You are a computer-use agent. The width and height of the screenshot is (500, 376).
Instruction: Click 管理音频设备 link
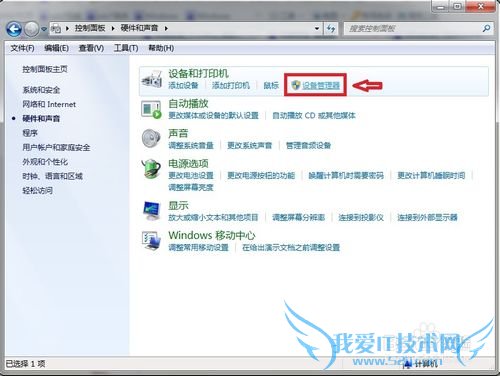(x=308, y=146)
